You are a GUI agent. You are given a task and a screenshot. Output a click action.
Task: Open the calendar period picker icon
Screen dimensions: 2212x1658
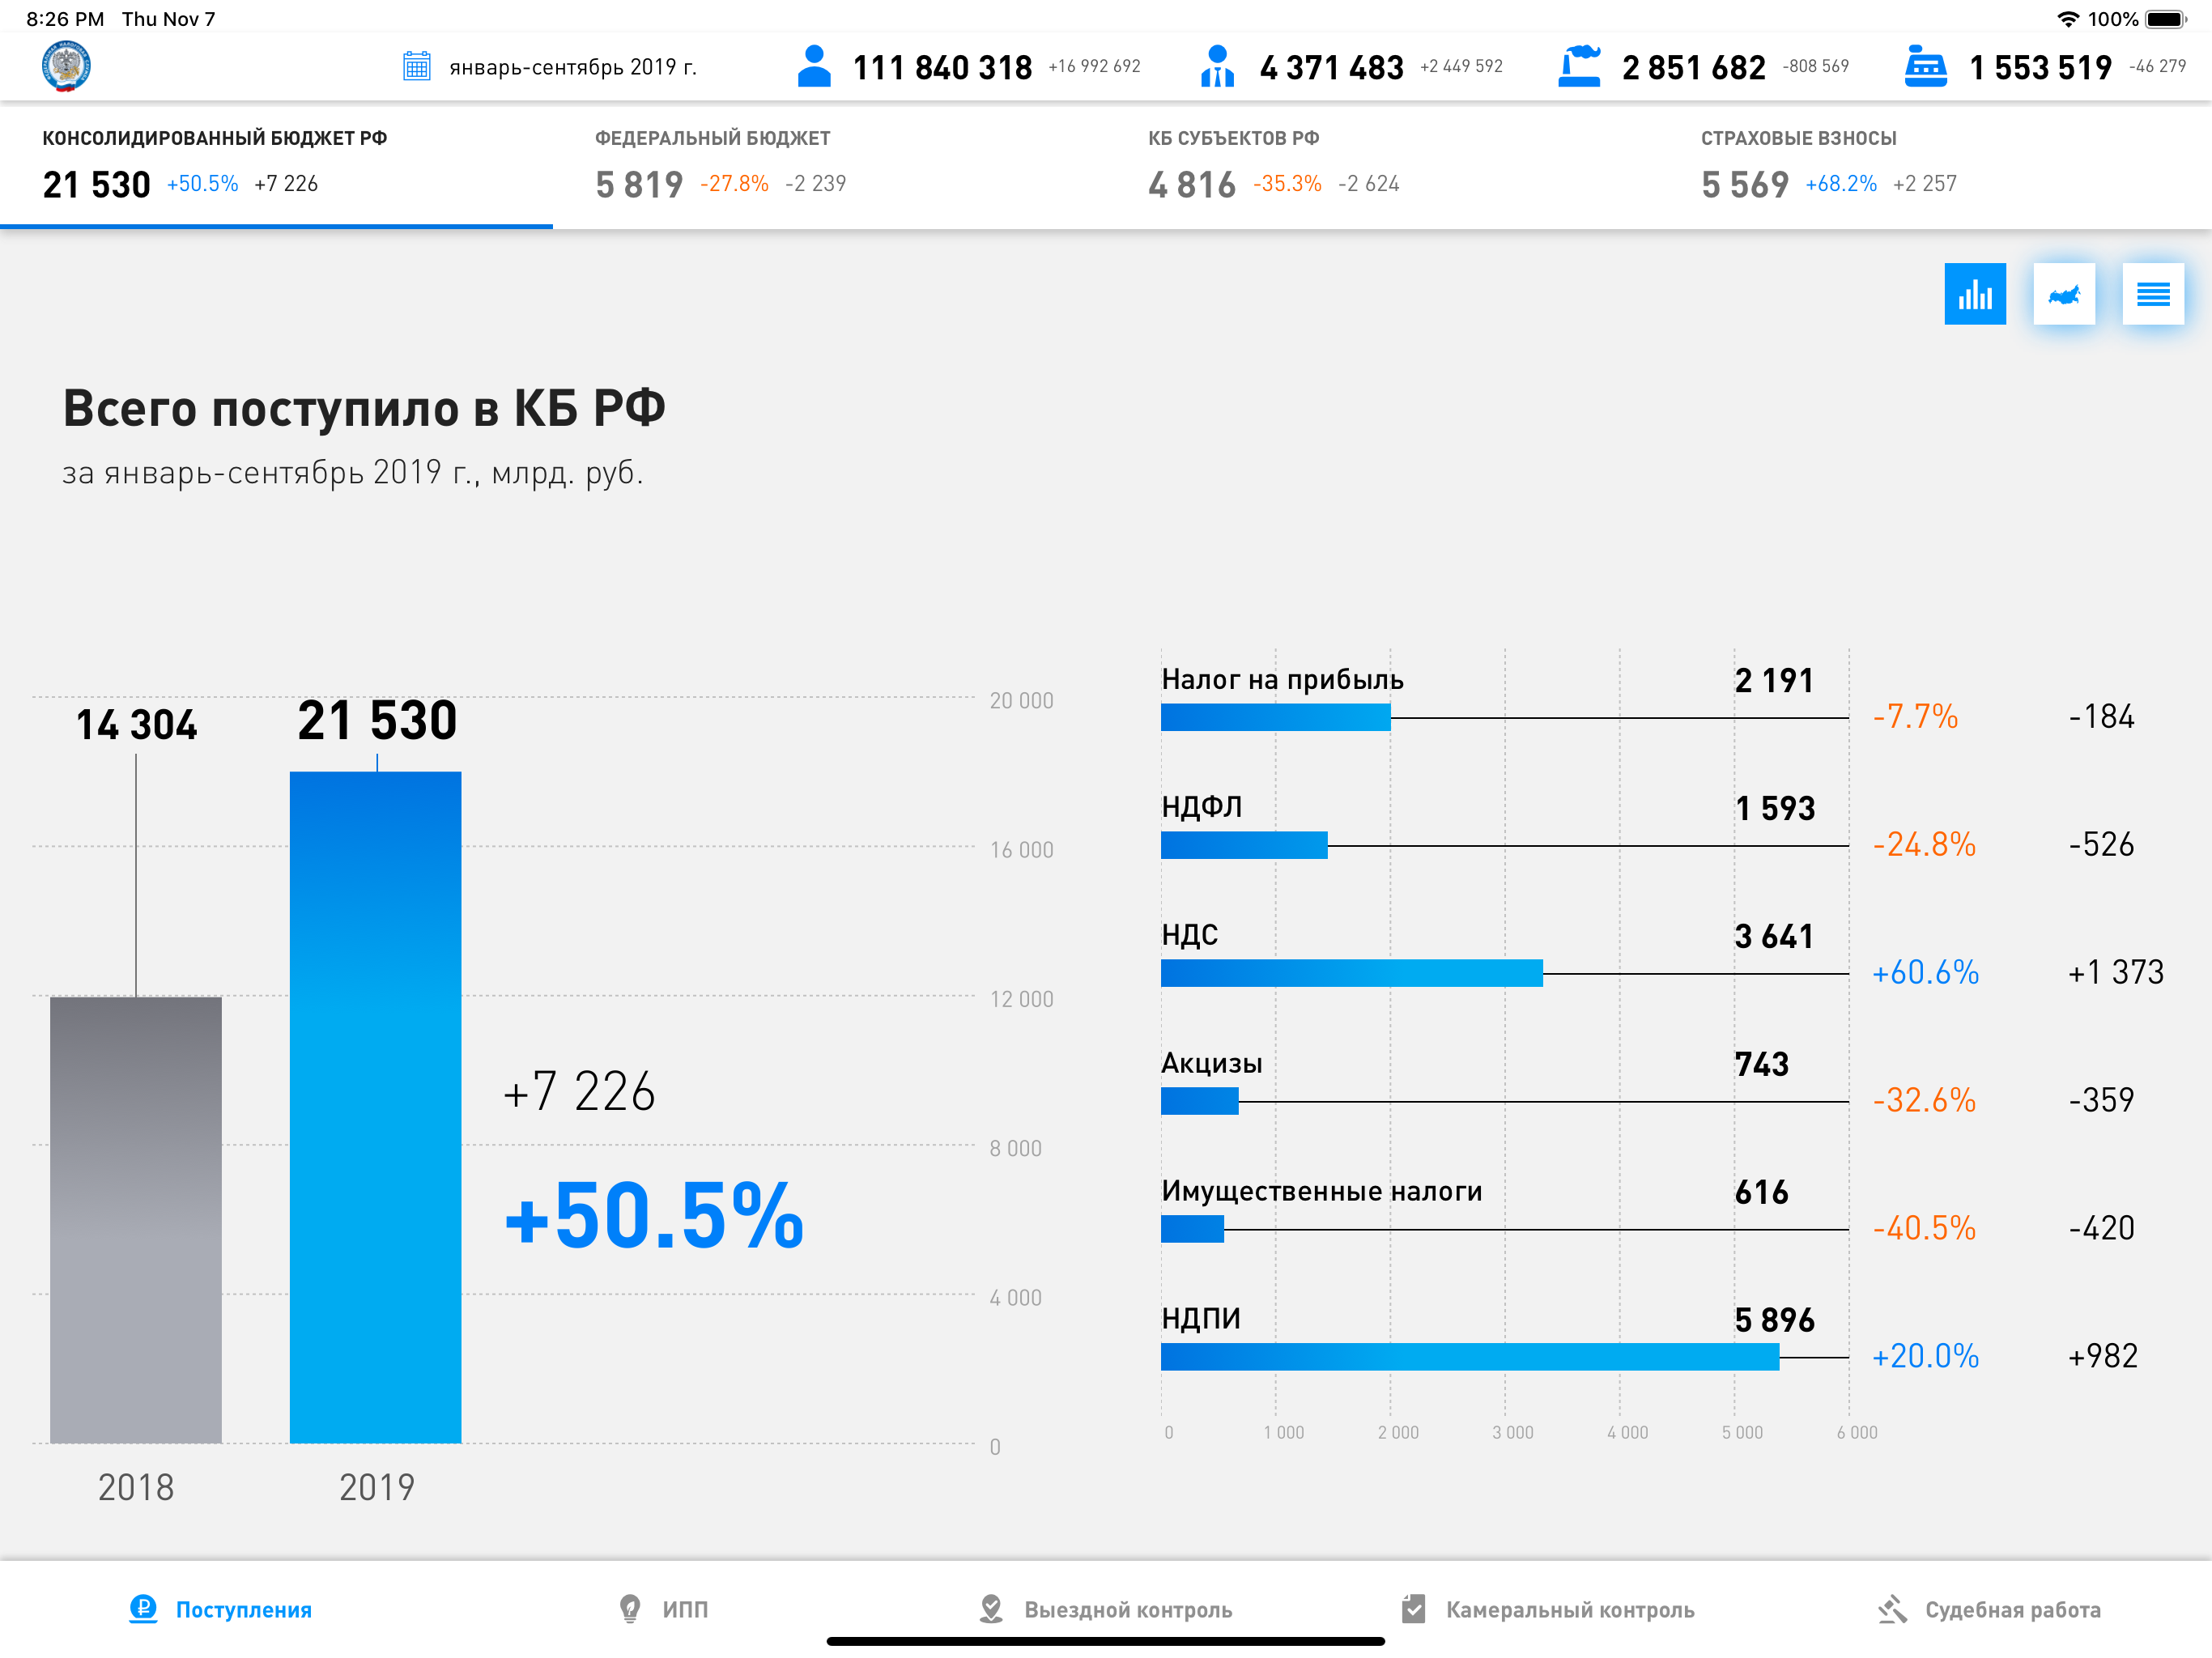416,67
